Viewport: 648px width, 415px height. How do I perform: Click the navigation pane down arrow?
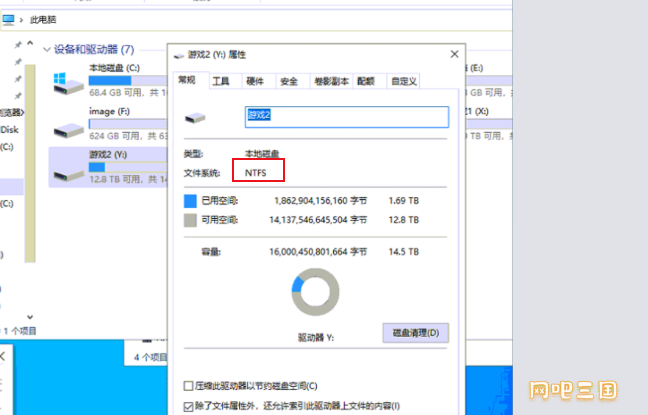[30, 317]
